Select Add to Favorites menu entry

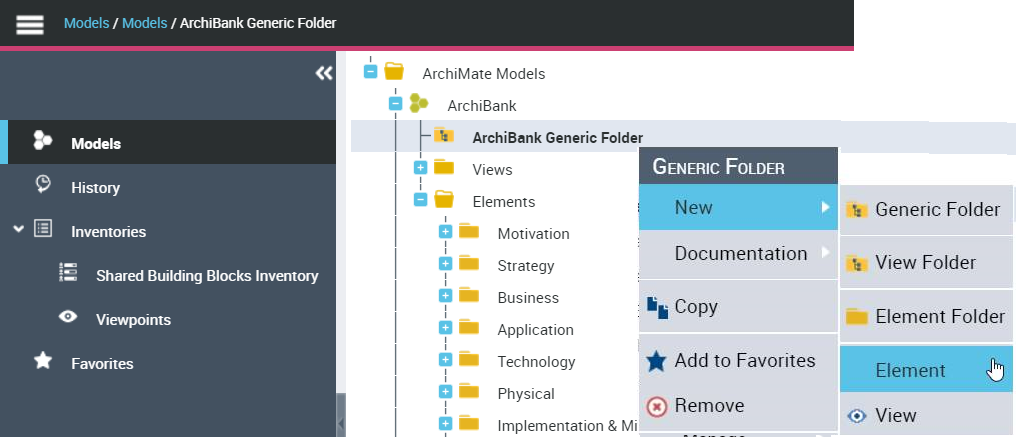(x=744, y=360)
